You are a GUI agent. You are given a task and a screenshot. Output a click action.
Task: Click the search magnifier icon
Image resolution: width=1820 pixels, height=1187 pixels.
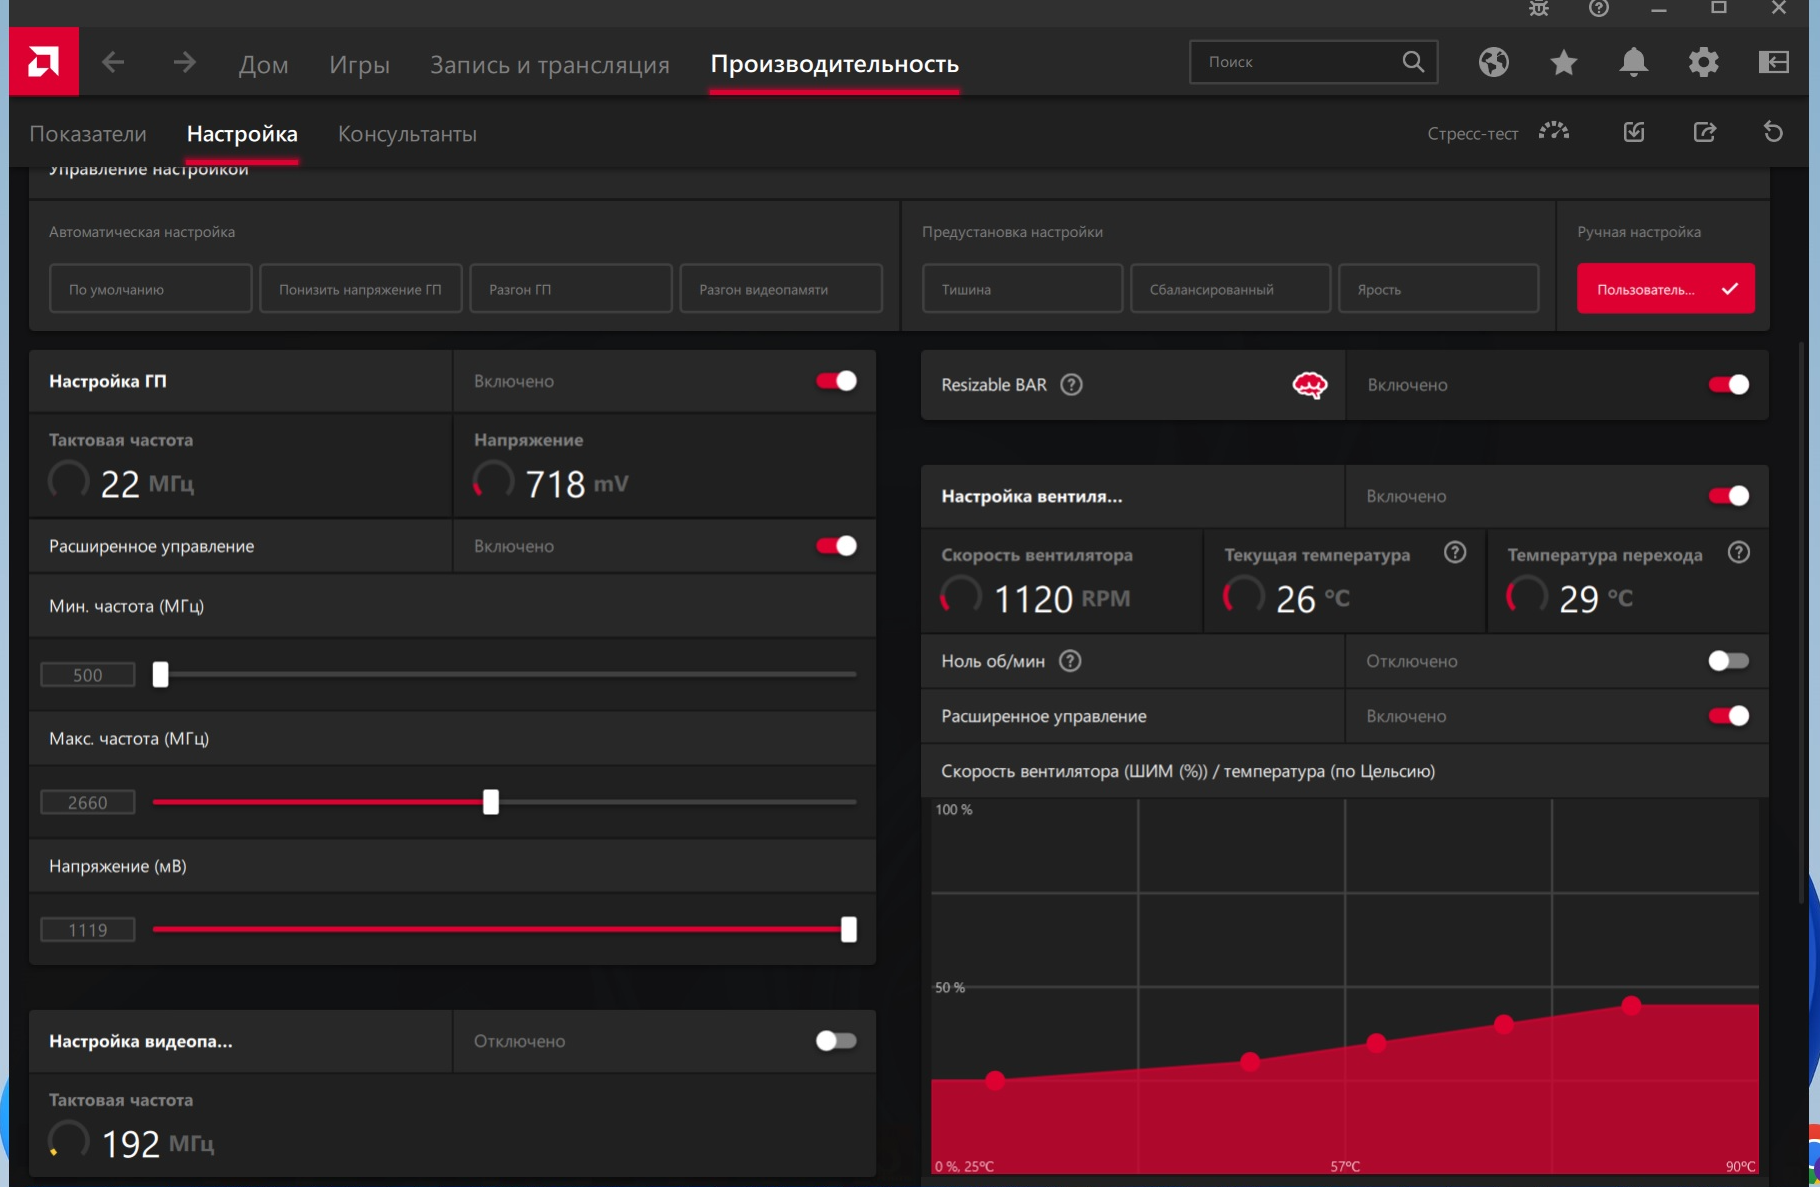click(1413, 62)
